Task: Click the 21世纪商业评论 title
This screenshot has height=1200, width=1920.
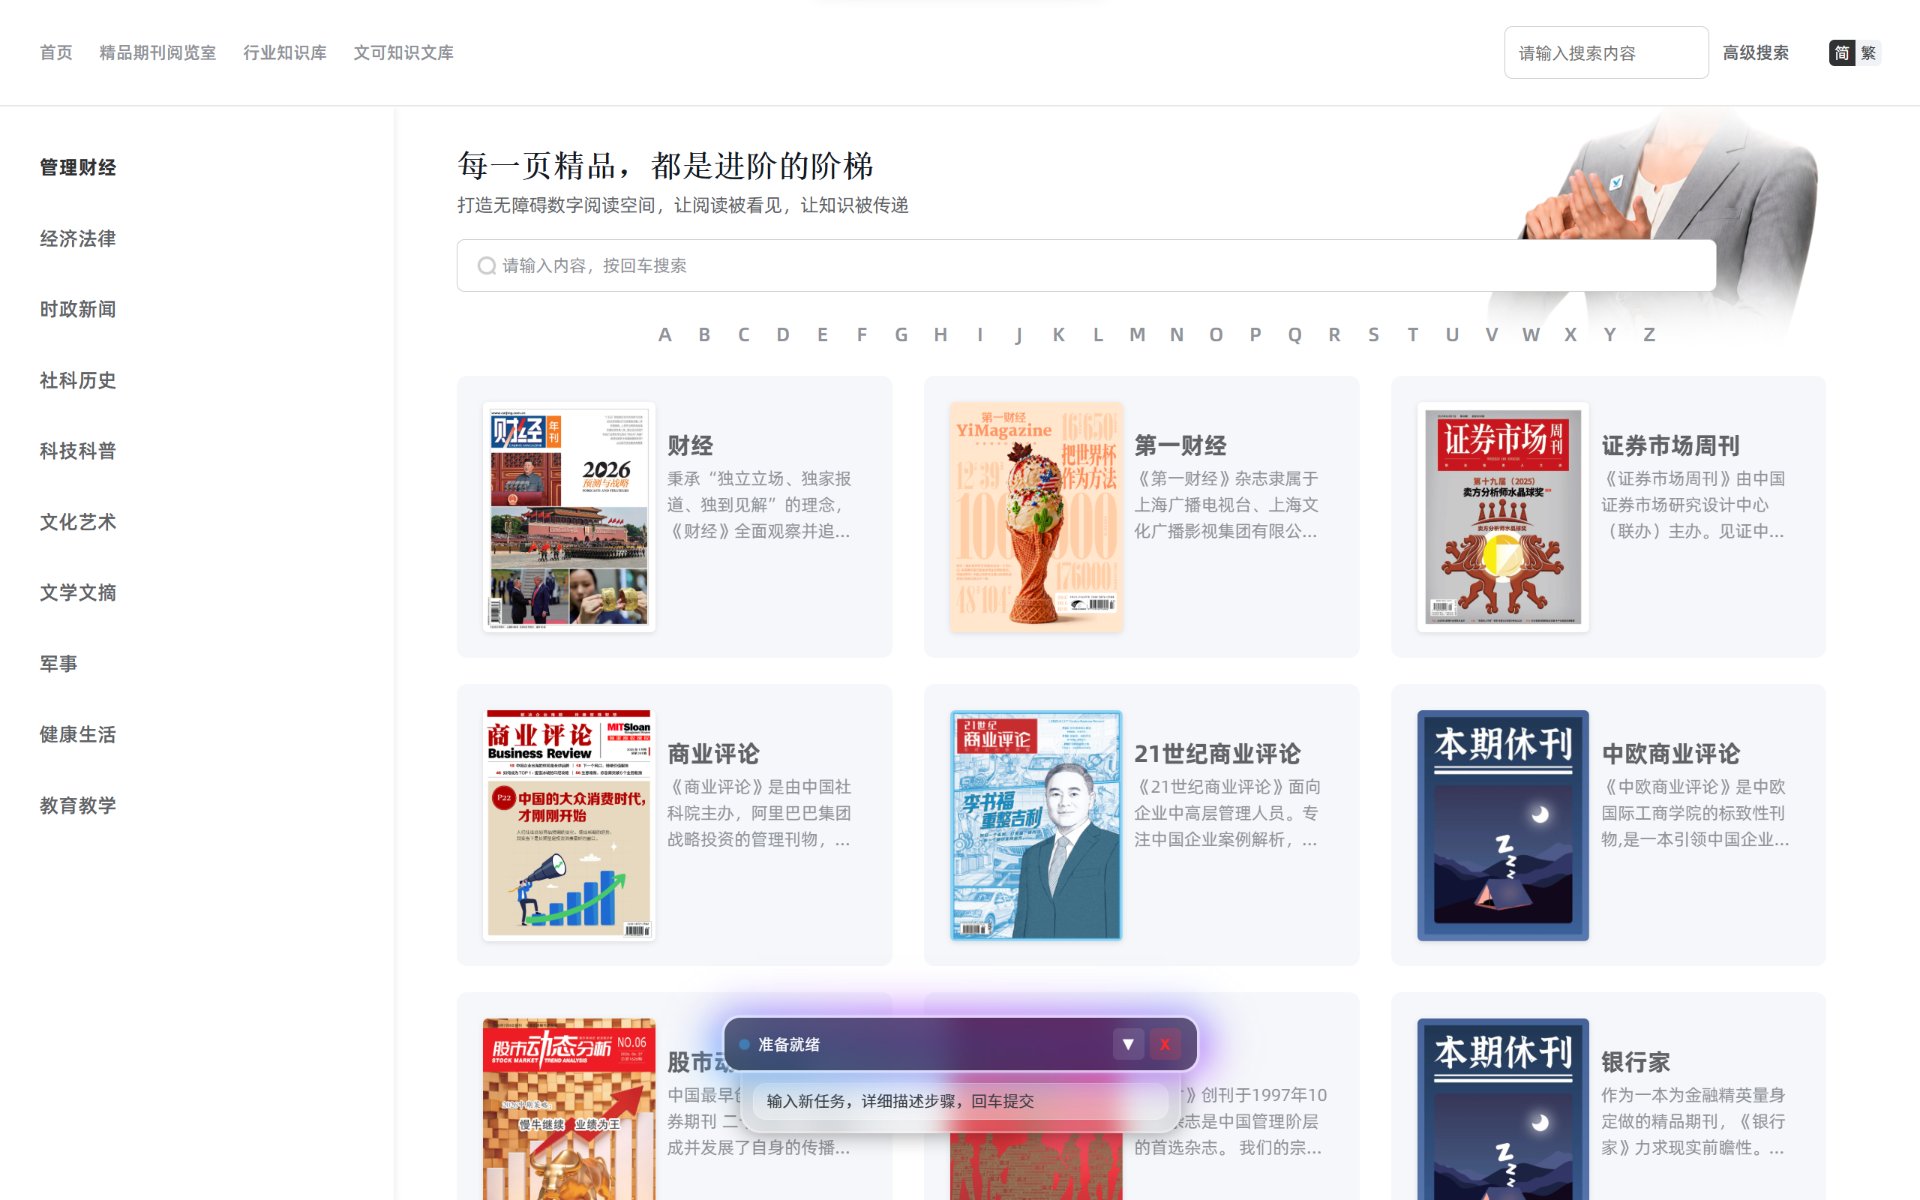Action: coord(1217,754)
